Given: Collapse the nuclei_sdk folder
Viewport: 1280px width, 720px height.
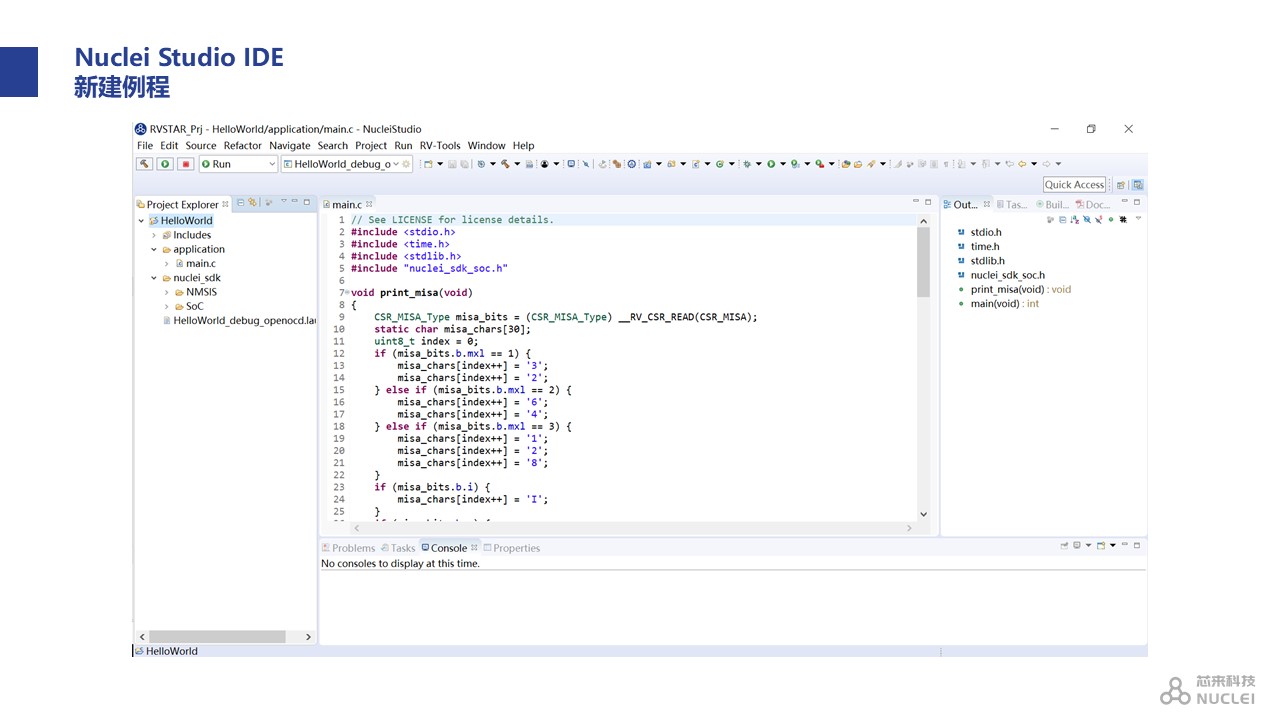Looking at the screenshot, I should pyautogui.click(x=154, y=278).
